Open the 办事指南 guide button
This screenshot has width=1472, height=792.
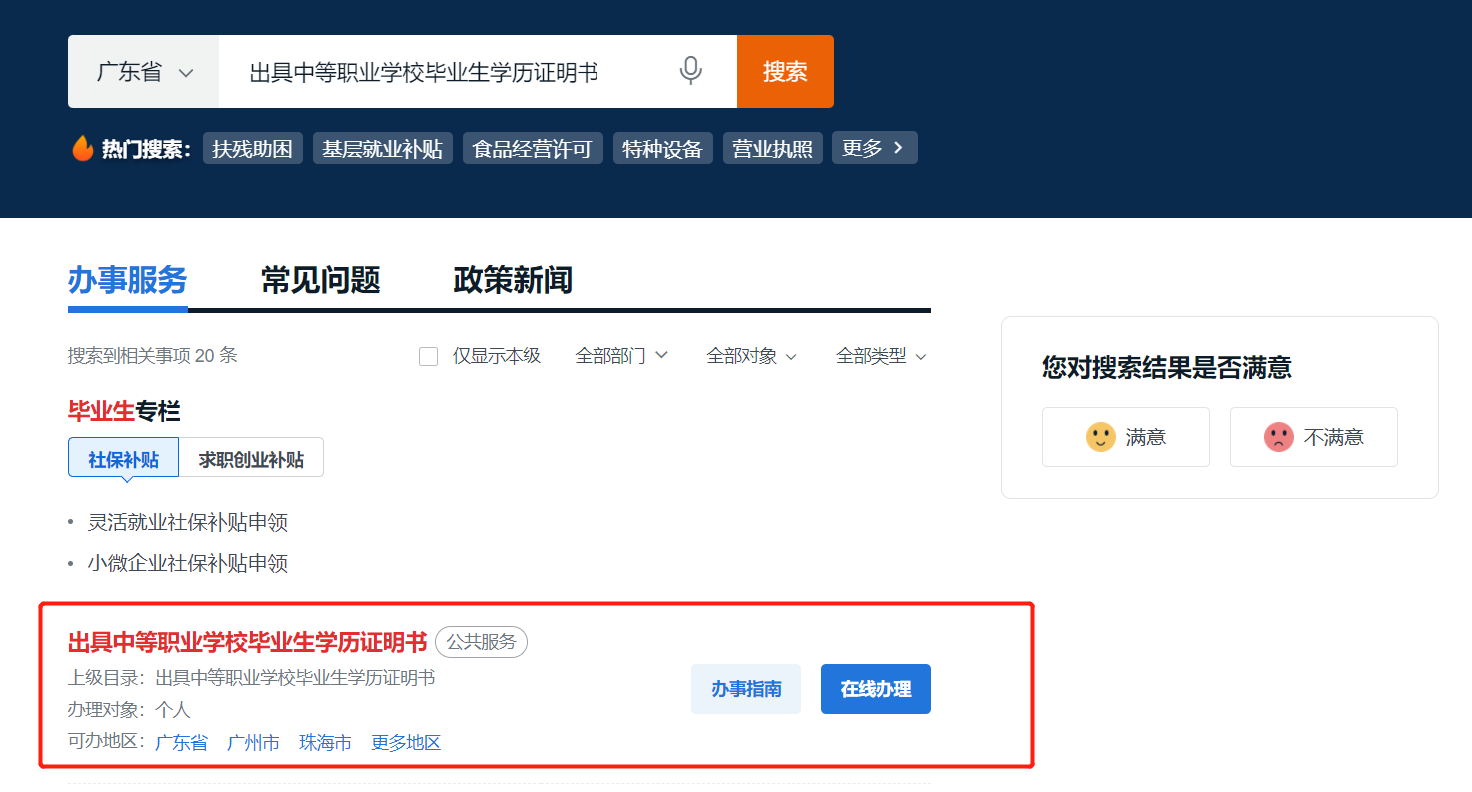[746, 689]
